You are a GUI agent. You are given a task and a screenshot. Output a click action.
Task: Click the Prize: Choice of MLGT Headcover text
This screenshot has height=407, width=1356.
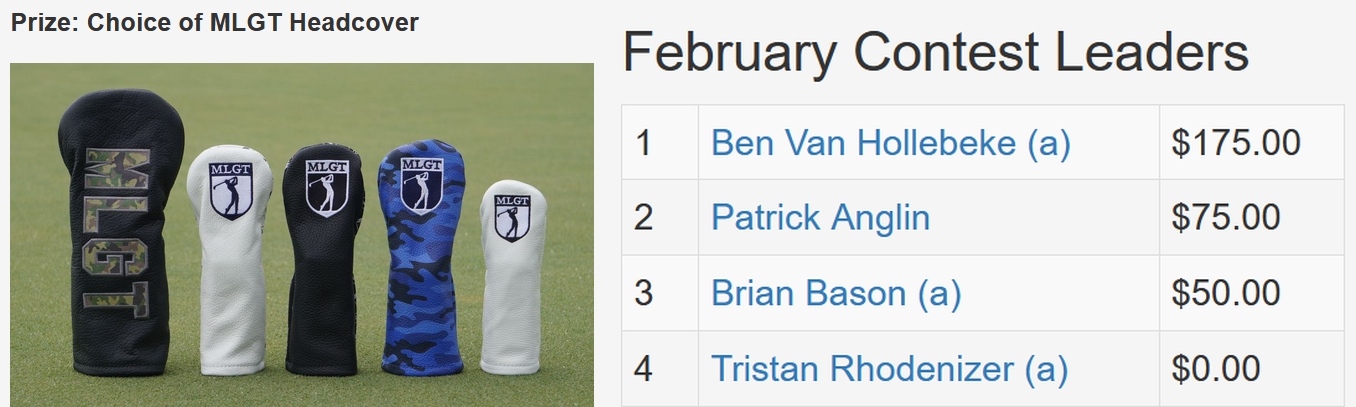click(214, 23)
